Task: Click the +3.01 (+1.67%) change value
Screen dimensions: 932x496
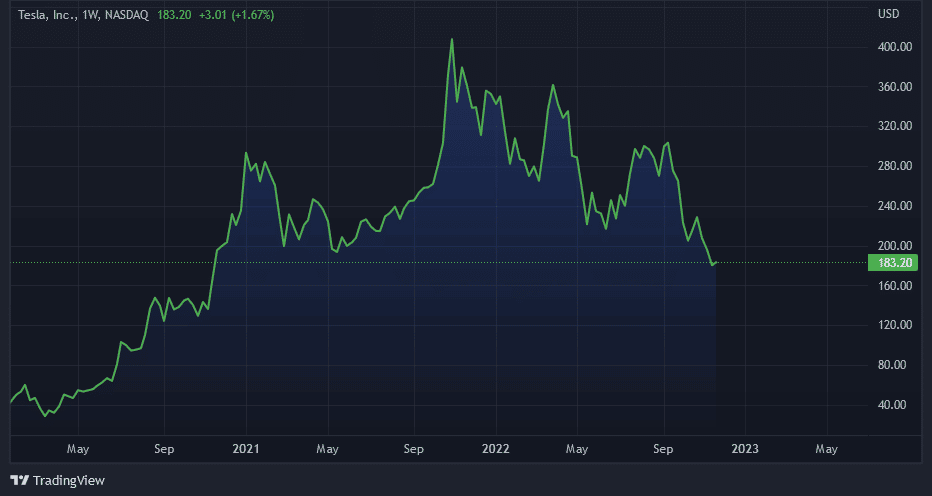Action: [x=238, y=16]
